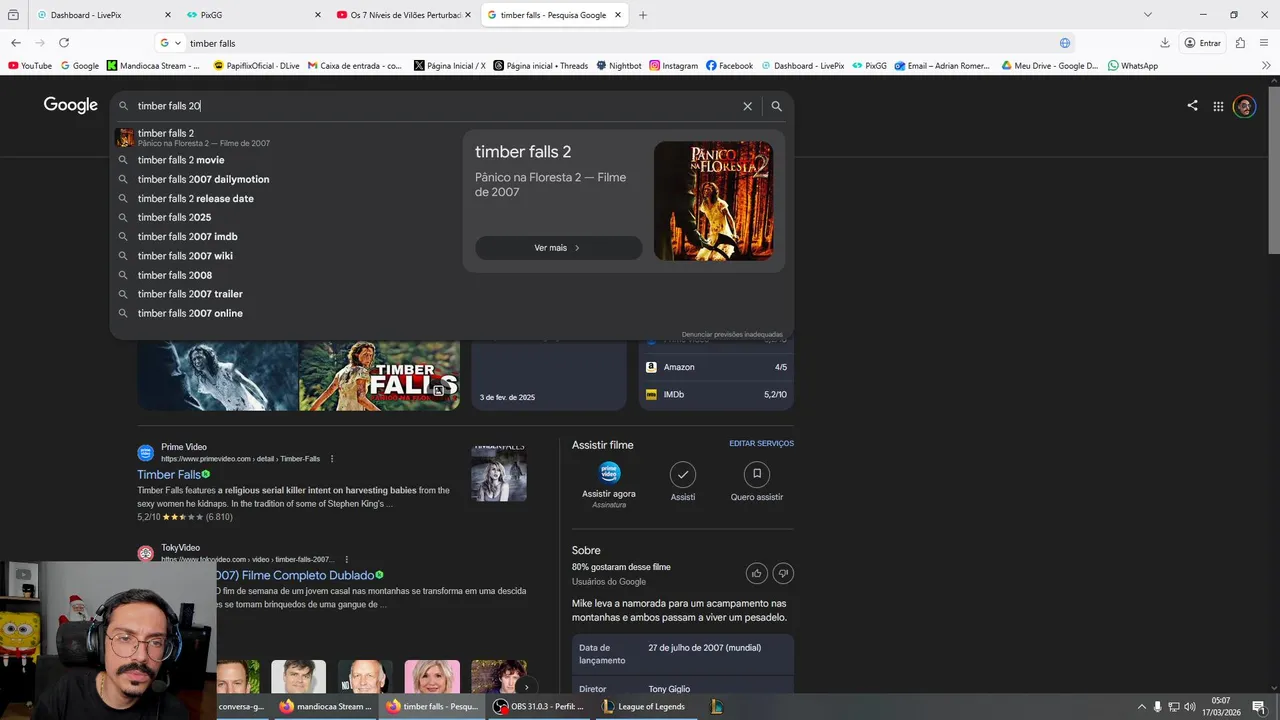Switch to PixGG tab

(254, 15)
